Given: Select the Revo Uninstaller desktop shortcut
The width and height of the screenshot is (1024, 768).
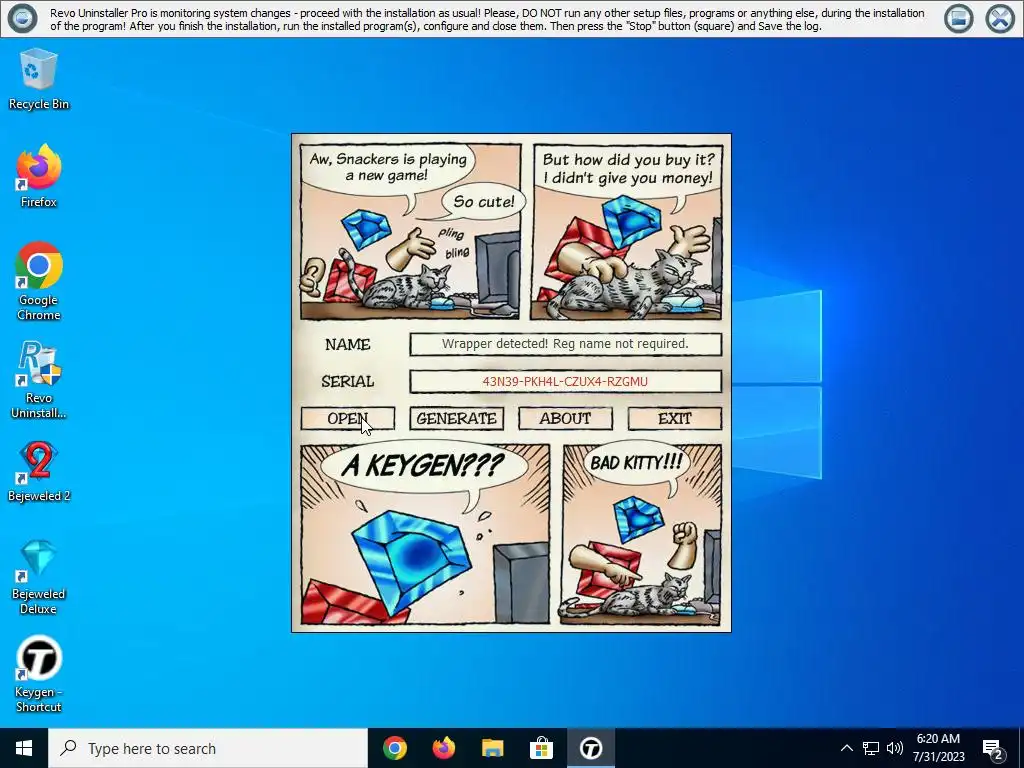Looking at the screenshot, I should click(39, 379).
